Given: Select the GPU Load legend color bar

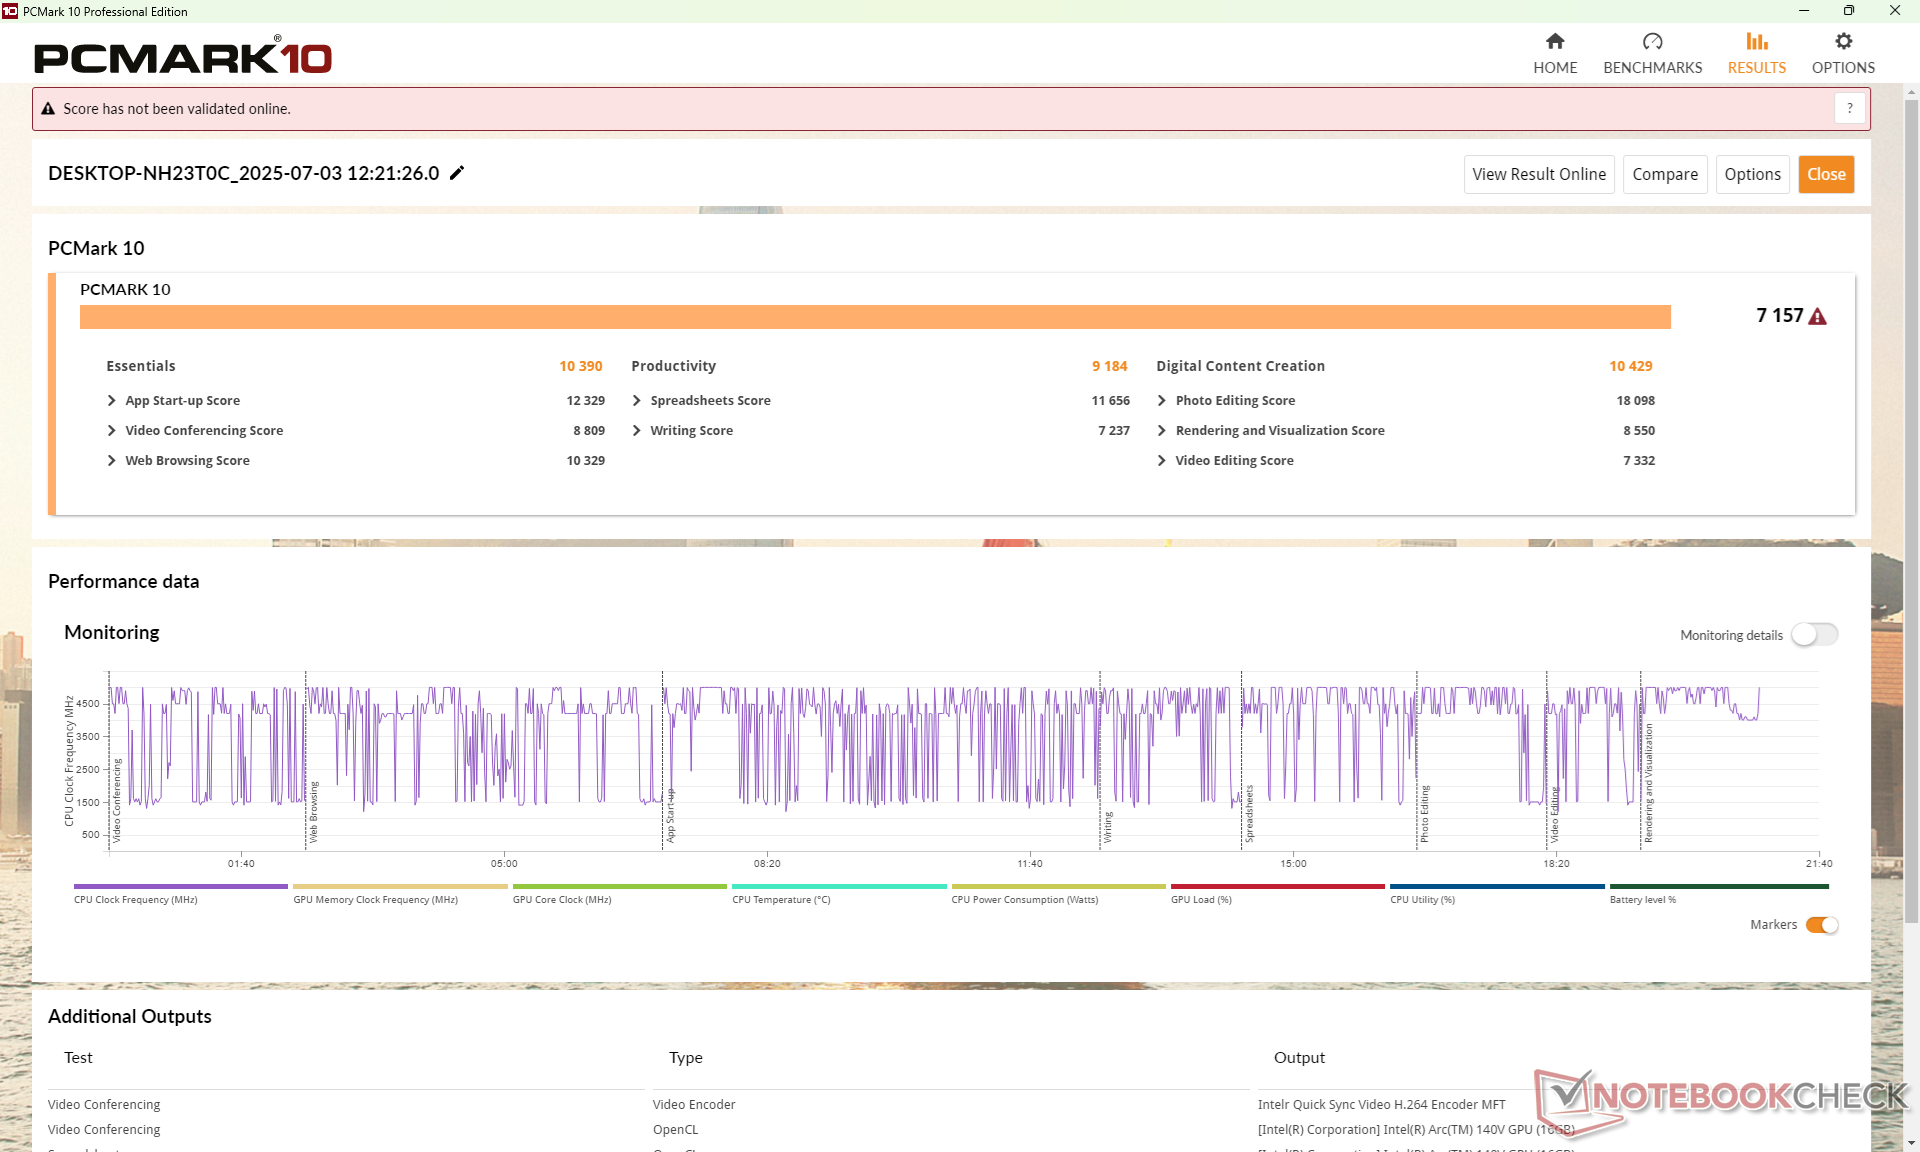Looking at the screenshot, I should click(x=1277, y=886).
